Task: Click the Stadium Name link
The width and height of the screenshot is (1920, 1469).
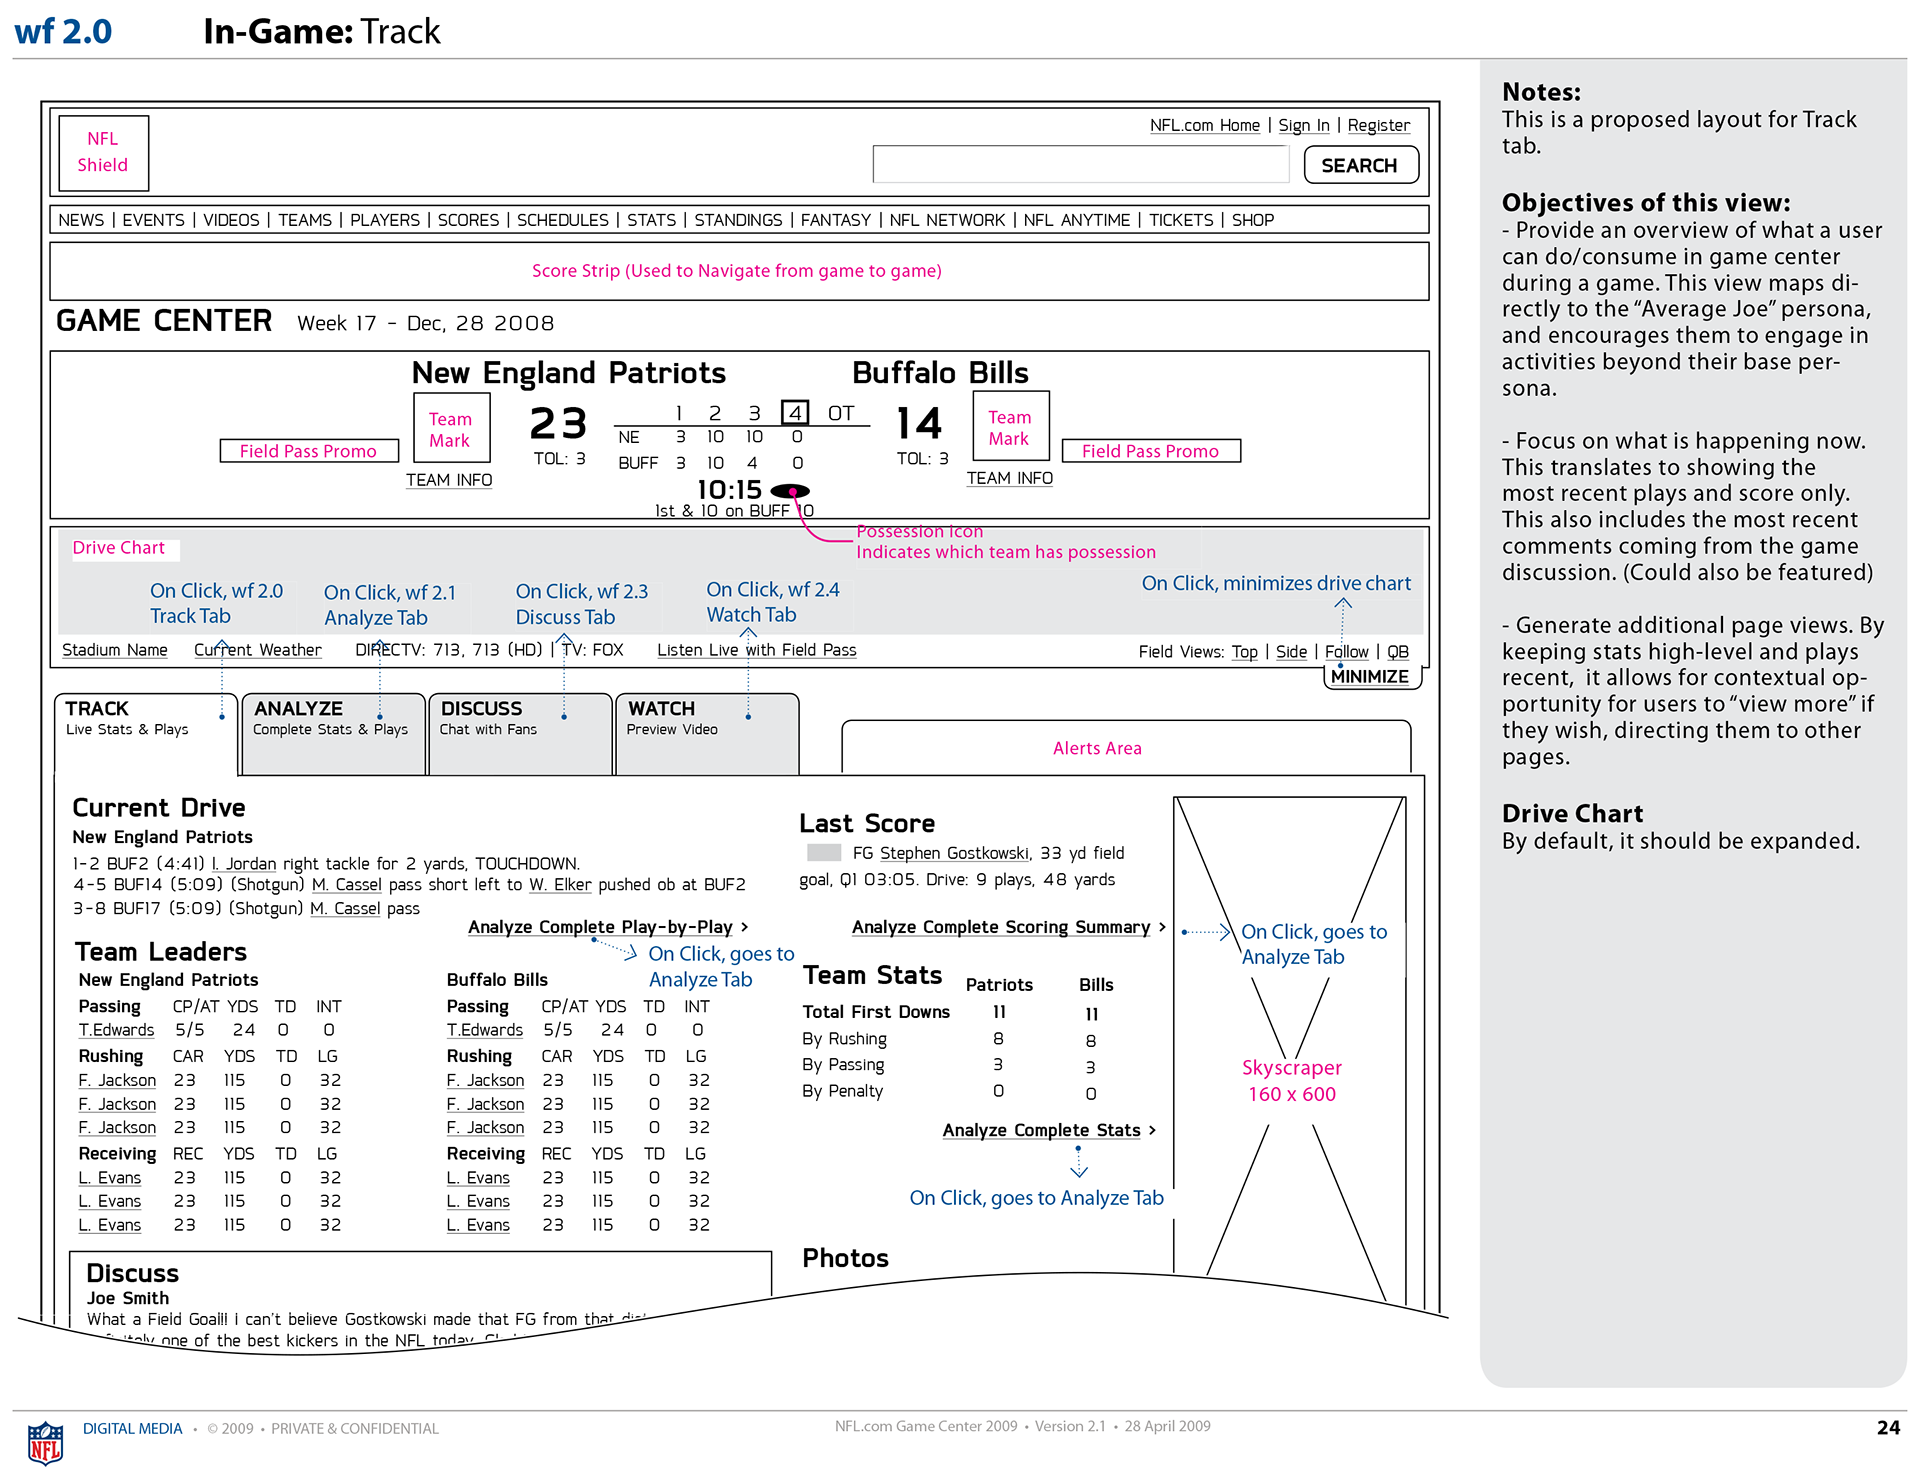Action: click(x=115, y=650)
